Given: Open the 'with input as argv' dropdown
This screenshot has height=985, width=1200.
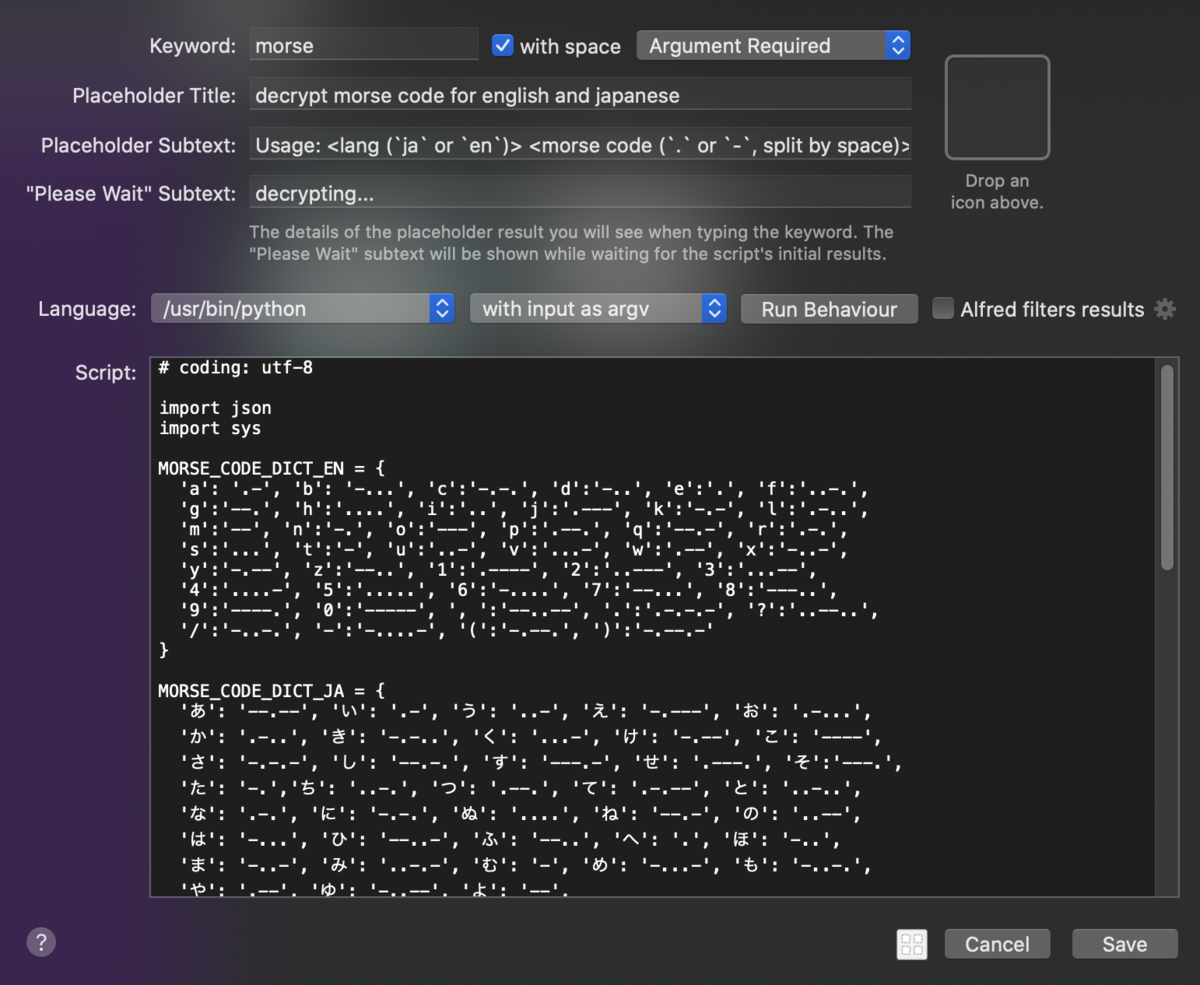Looking at the screenshot, I should pos(598,309).
